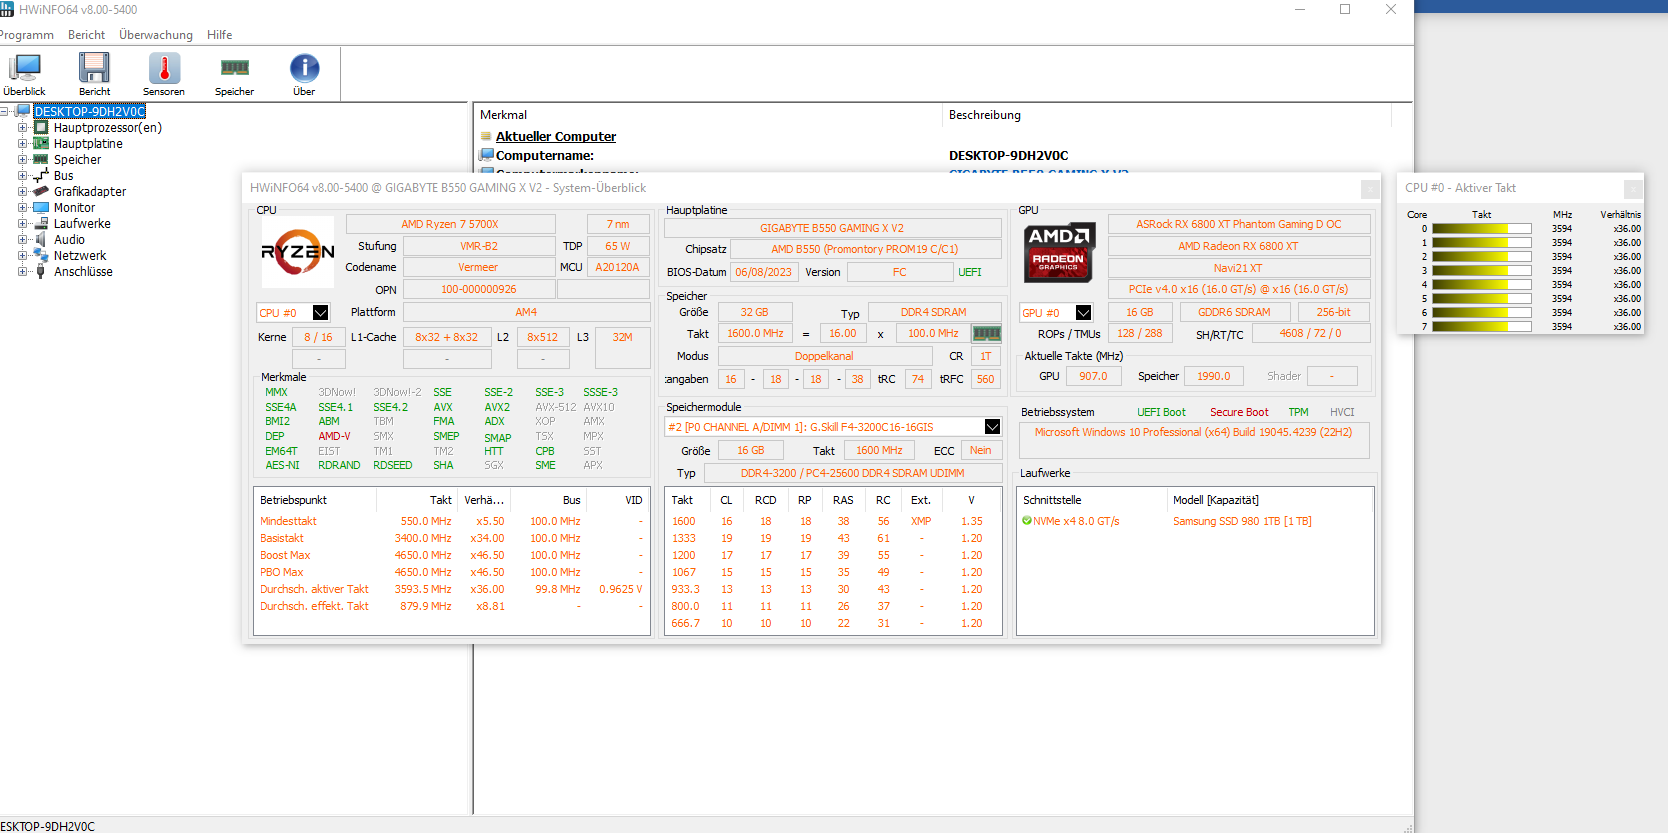Select the Laufwerke tree label
1668x833 pixels.
82,224
